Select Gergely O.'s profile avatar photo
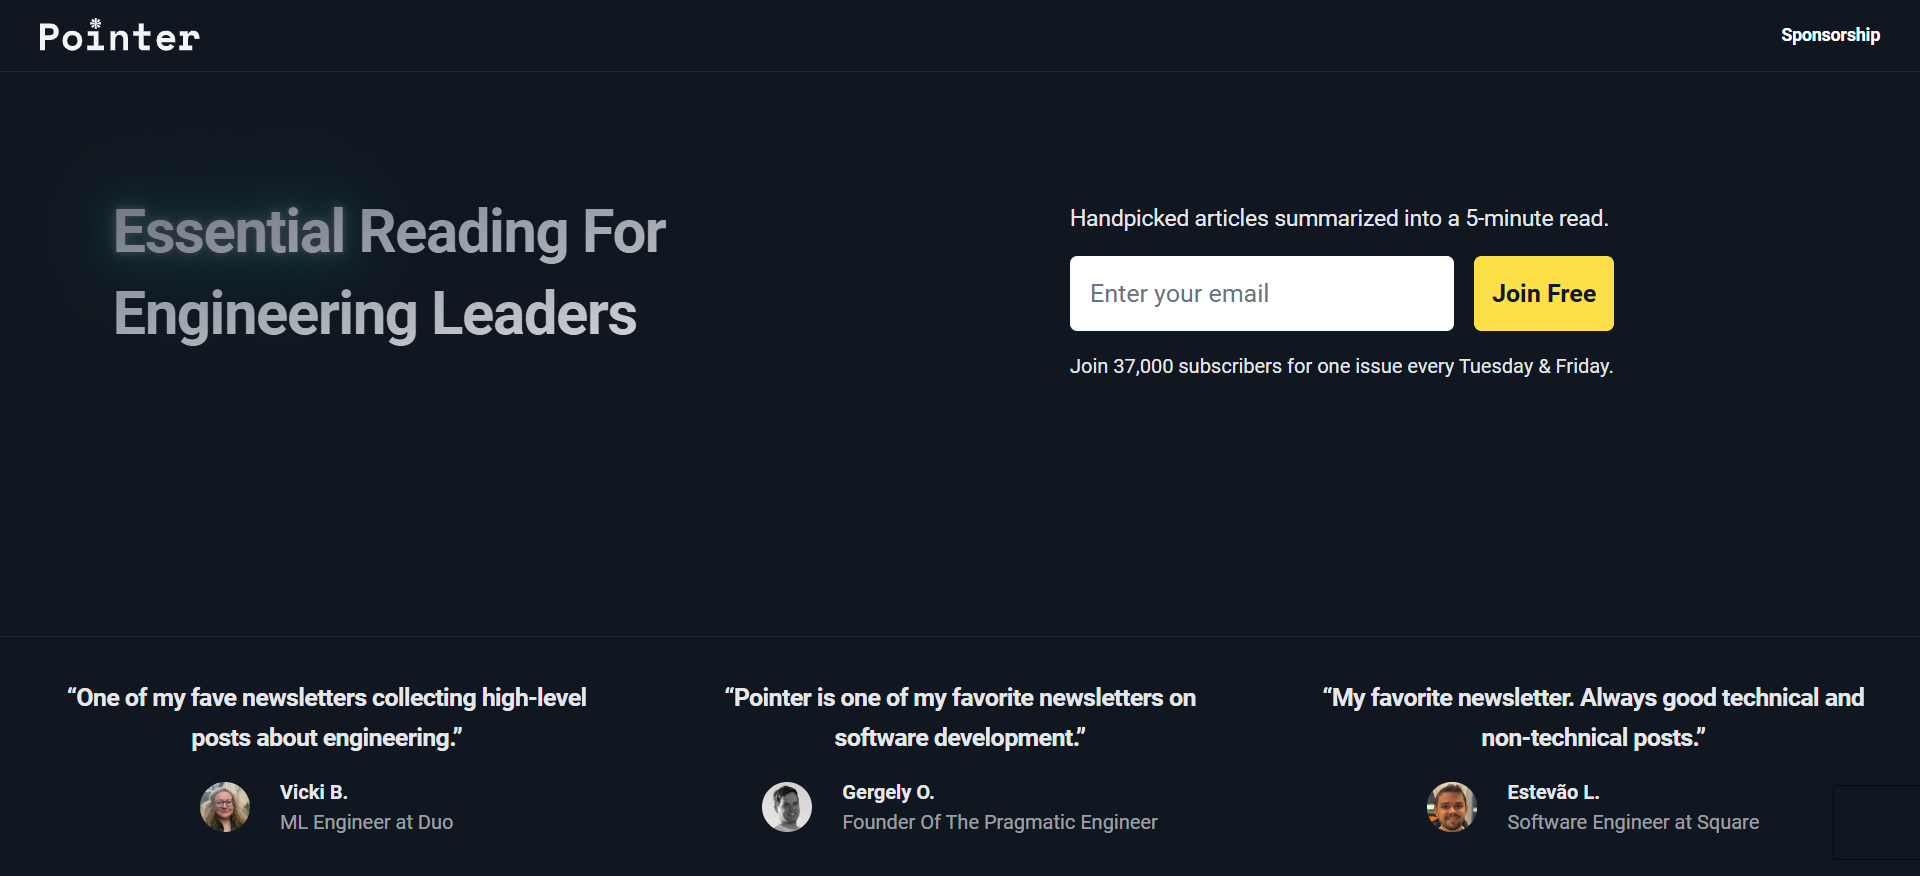 click(787, 806)
